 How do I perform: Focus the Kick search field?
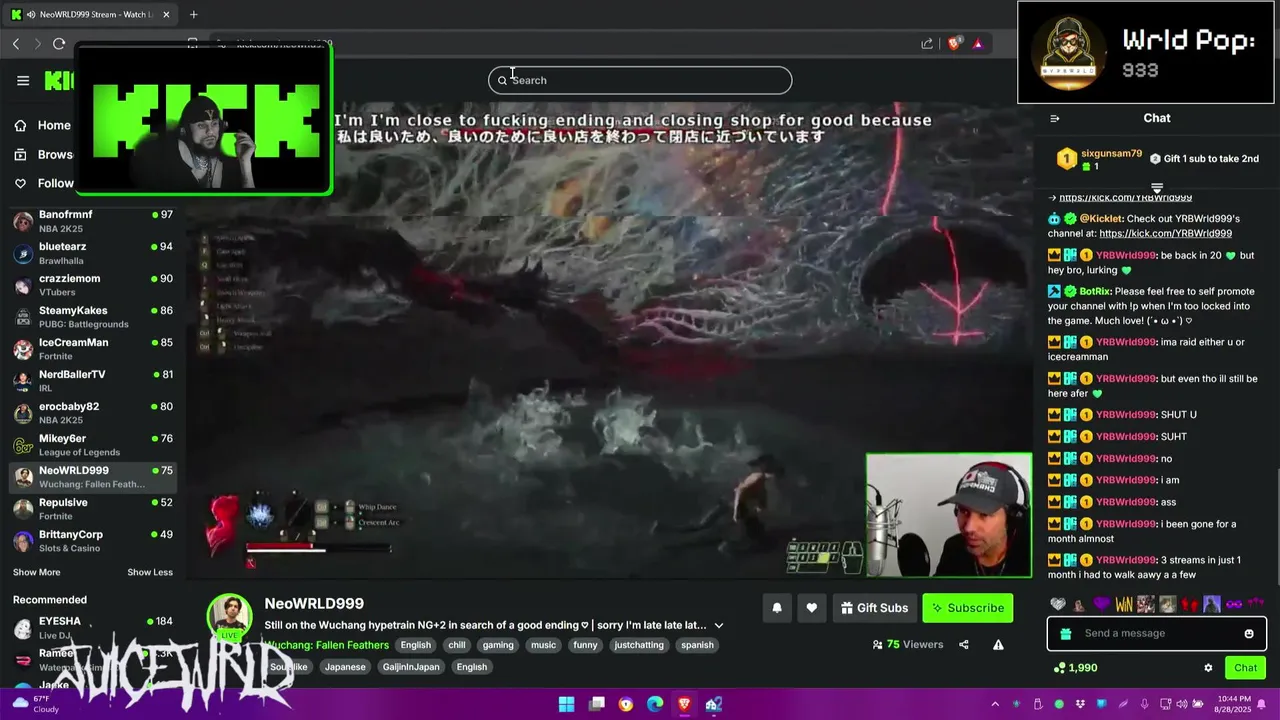[640, 80]
